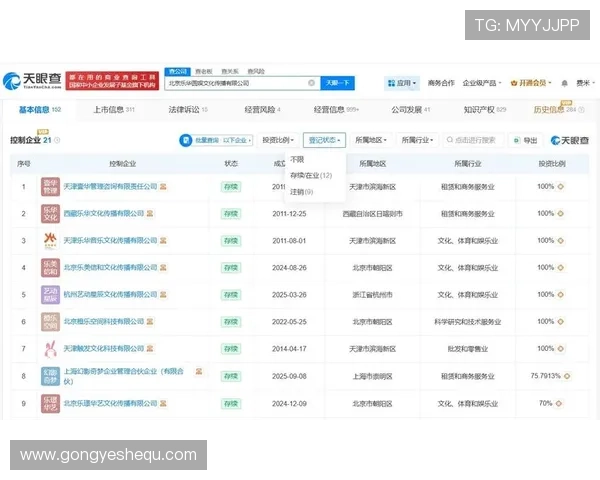The height and width of the screenshot is (480, 600).
Task: Open company link 西藏乐华文化传播有限公司
Action: [104, 214]
